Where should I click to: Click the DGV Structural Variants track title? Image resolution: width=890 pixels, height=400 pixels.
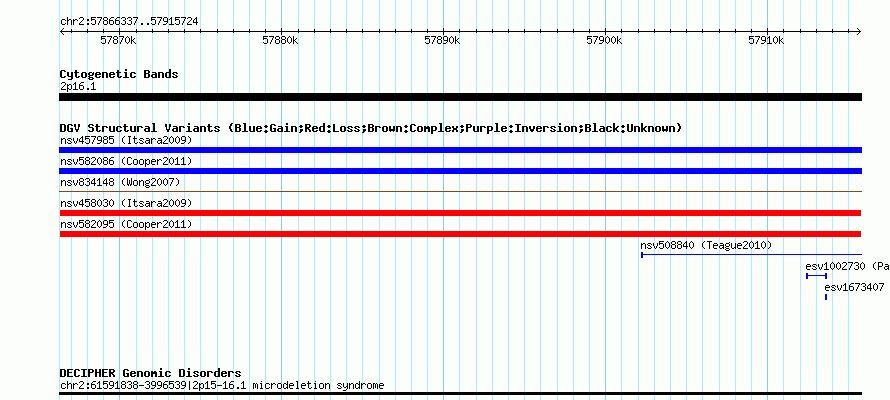click(x=370, y=128)
